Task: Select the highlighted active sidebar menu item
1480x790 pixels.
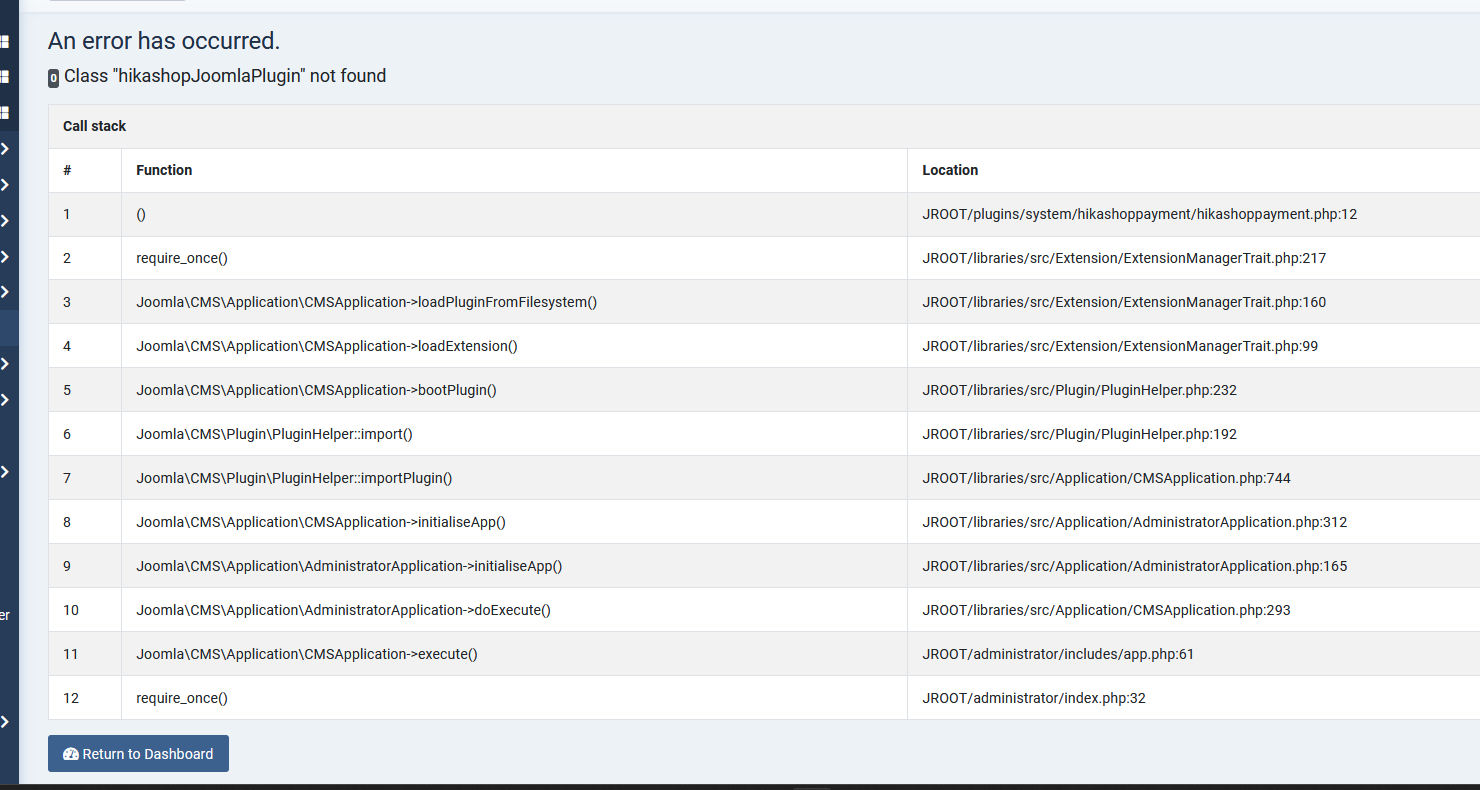Action: [x=9, y=328]
